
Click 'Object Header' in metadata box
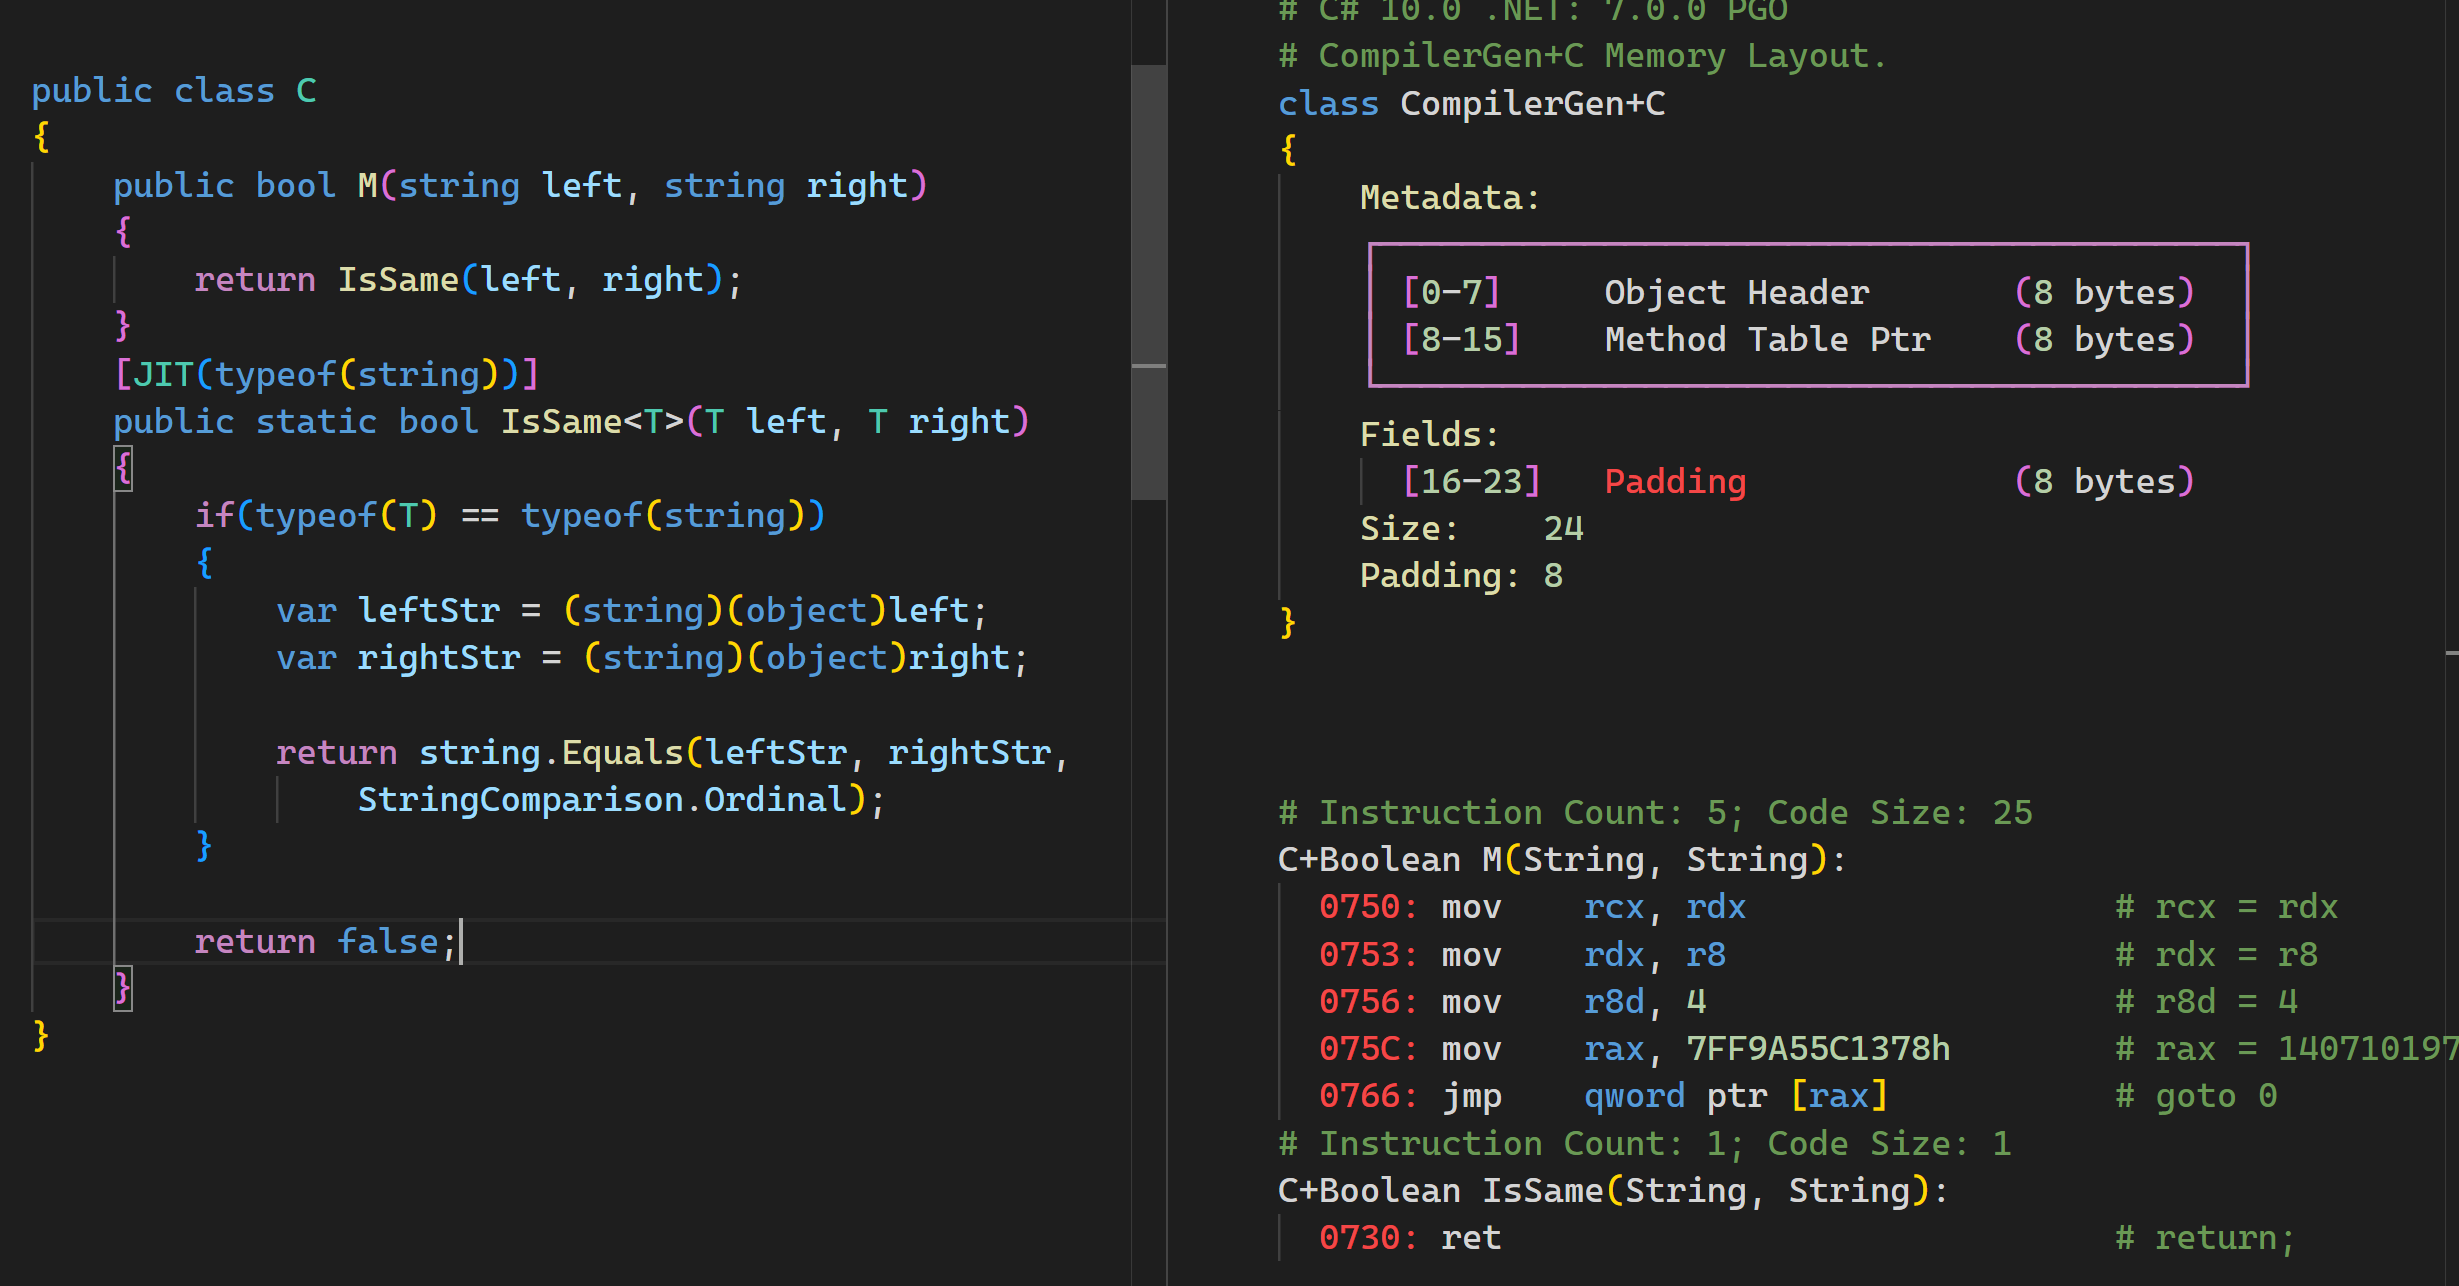[1736, 293]
